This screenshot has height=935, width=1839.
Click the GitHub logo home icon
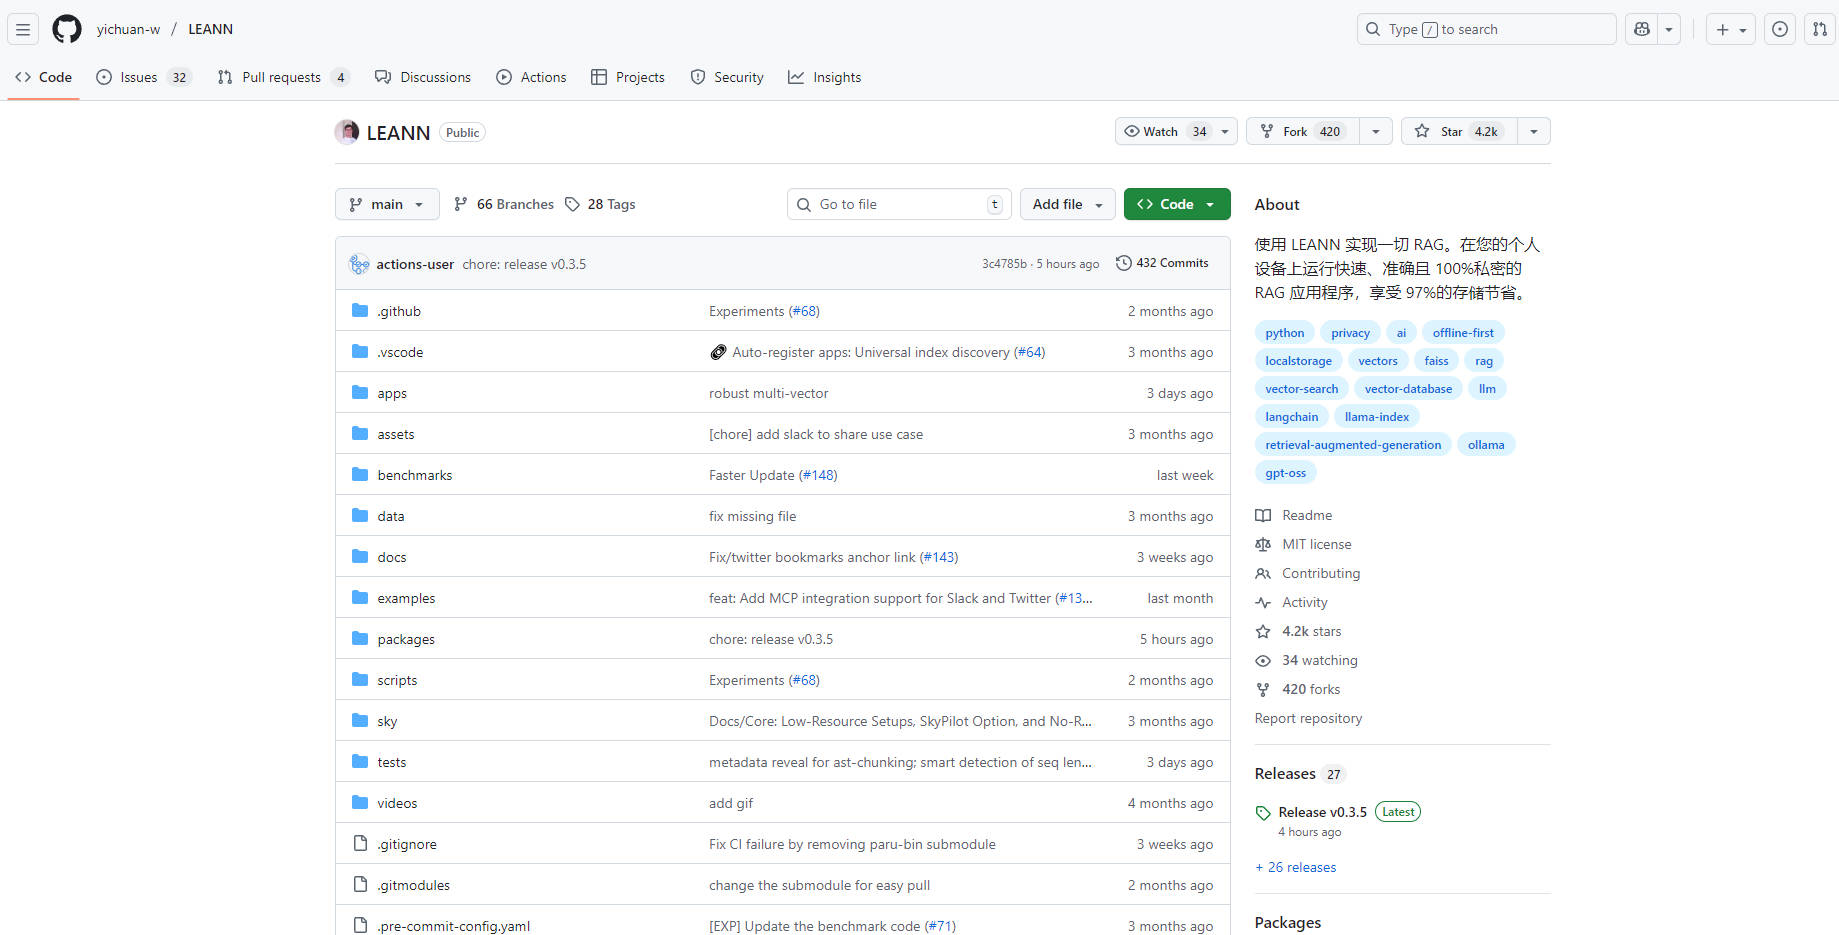(x=67, y=29)
